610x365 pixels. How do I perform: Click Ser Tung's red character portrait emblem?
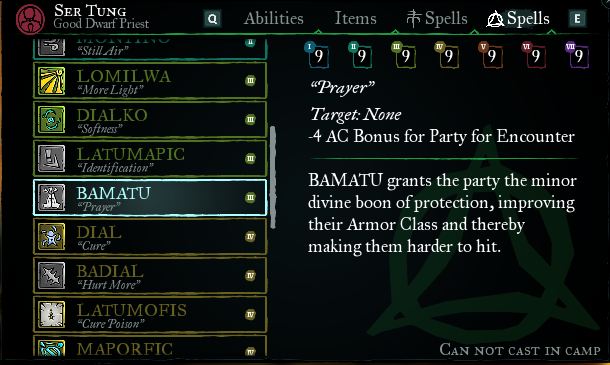coord(30,19)
